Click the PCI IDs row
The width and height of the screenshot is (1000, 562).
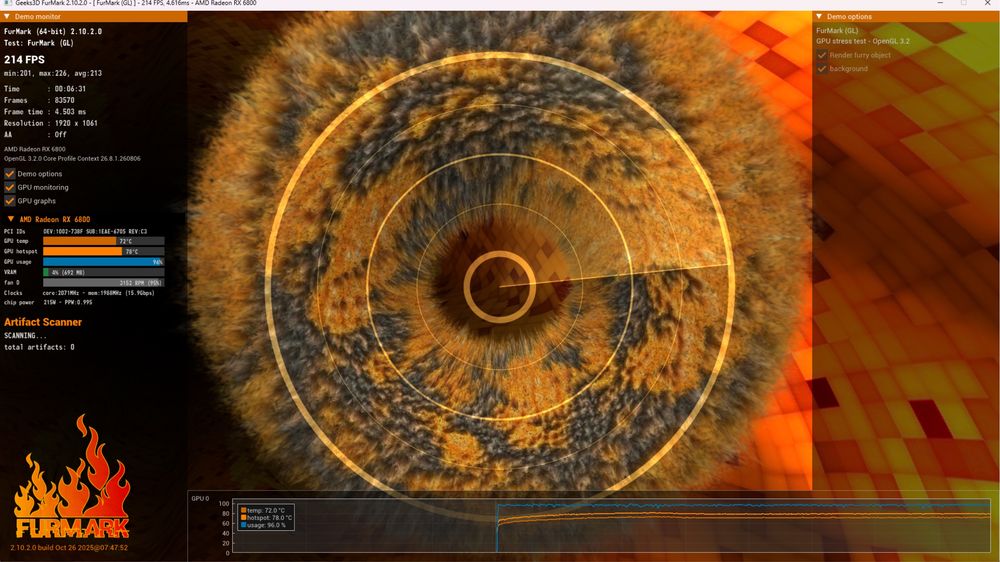point(75,232)
